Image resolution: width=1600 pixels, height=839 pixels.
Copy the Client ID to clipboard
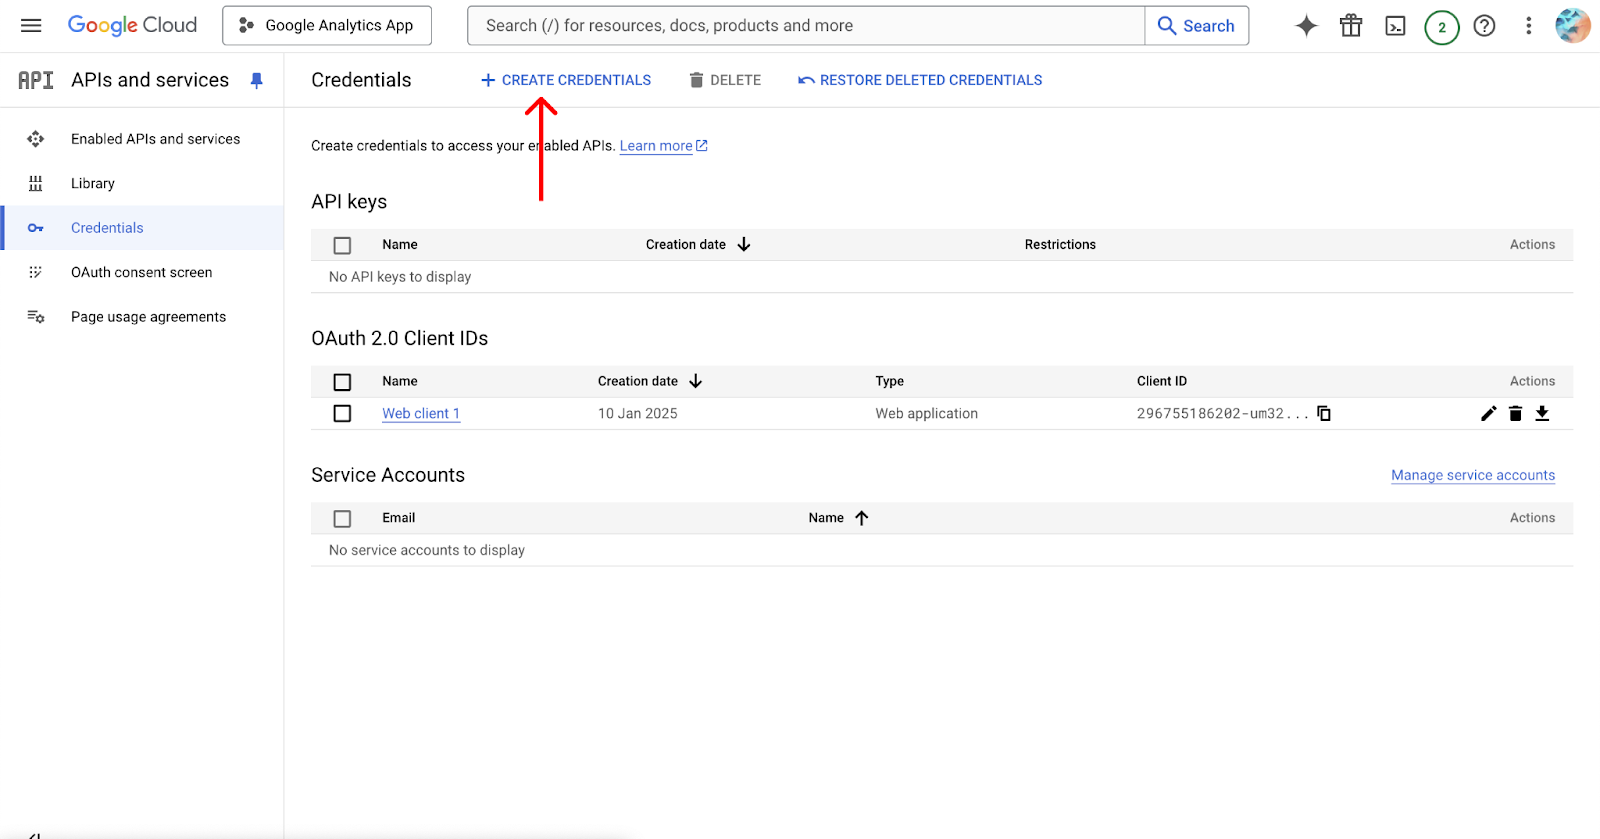[x=1324, y=413]
